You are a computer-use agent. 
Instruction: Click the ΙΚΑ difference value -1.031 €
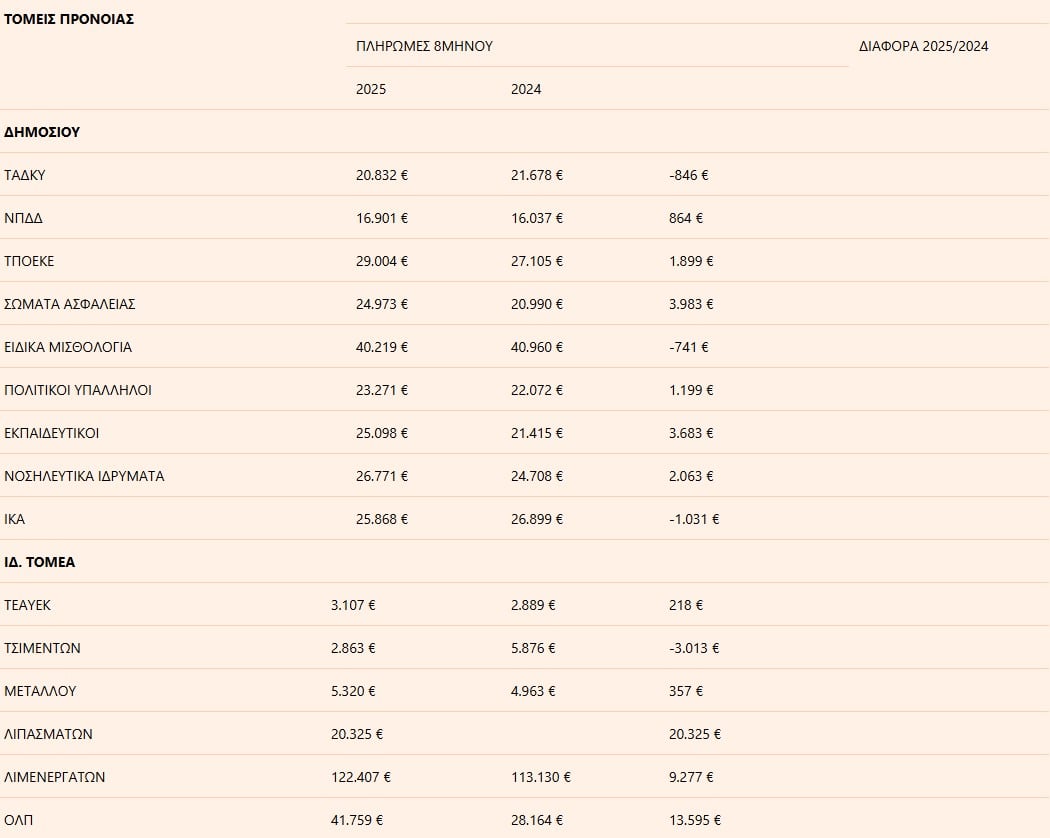(x=694, y=519)
